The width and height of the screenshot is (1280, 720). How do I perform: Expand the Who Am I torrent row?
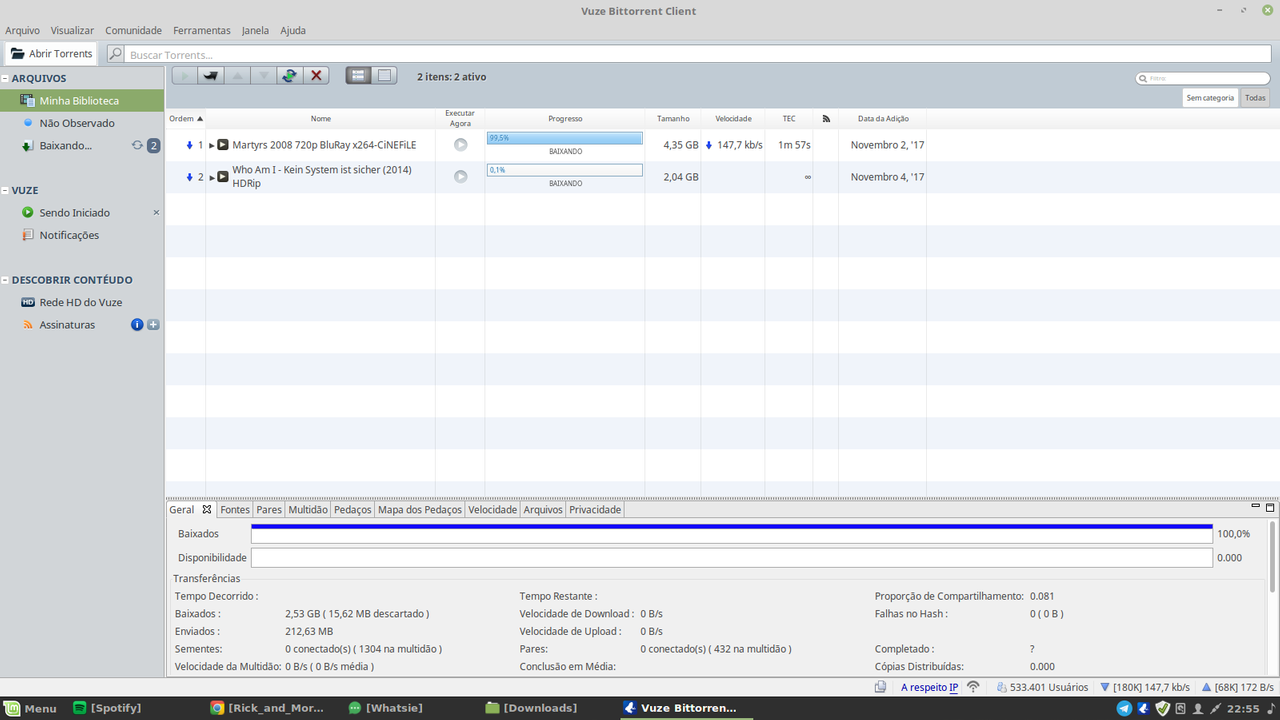pyautogui.click(x=212, y=177)
